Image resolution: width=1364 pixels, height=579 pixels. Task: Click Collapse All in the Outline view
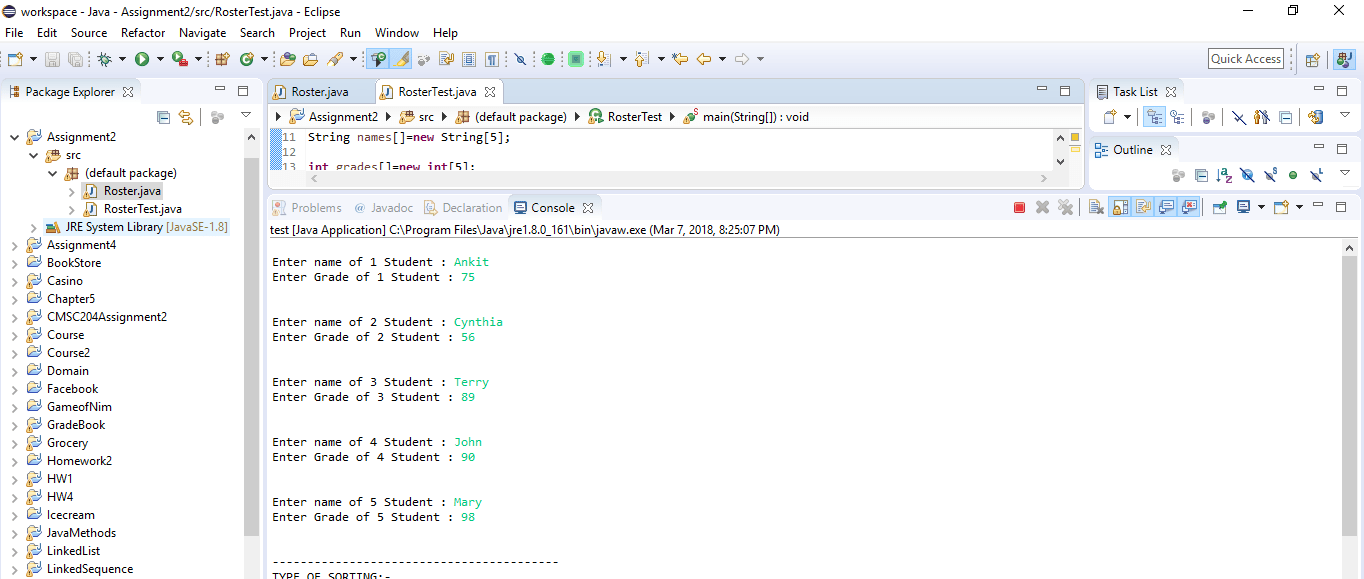tap(1201, 175)
